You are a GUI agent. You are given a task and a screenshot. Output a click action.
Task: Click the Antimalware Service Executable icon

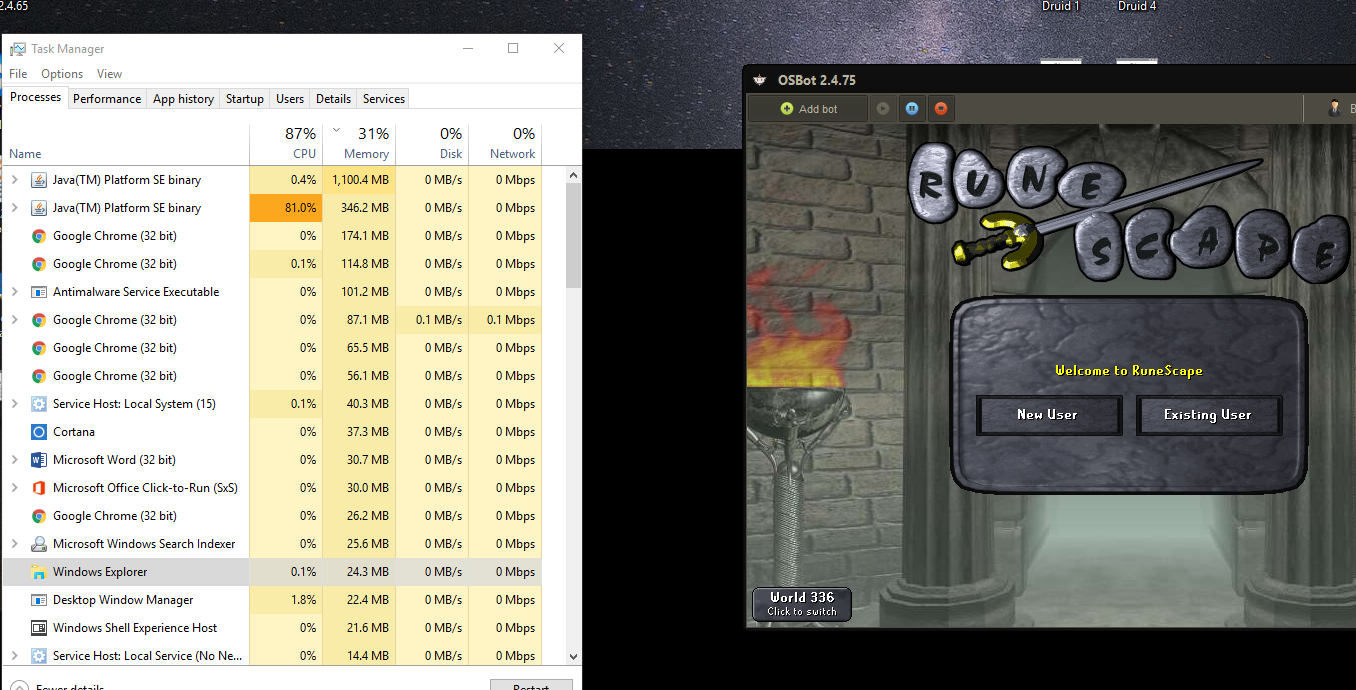tap(39, 292)
